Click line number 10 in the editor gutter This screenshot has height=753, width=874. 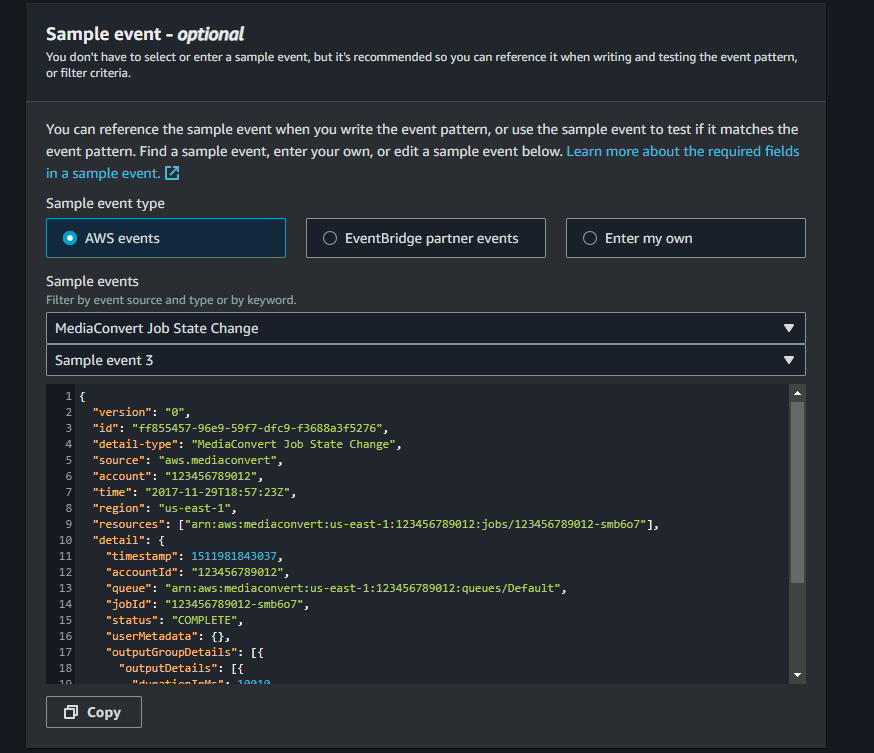pyautogui.click(x=65, y=540)
